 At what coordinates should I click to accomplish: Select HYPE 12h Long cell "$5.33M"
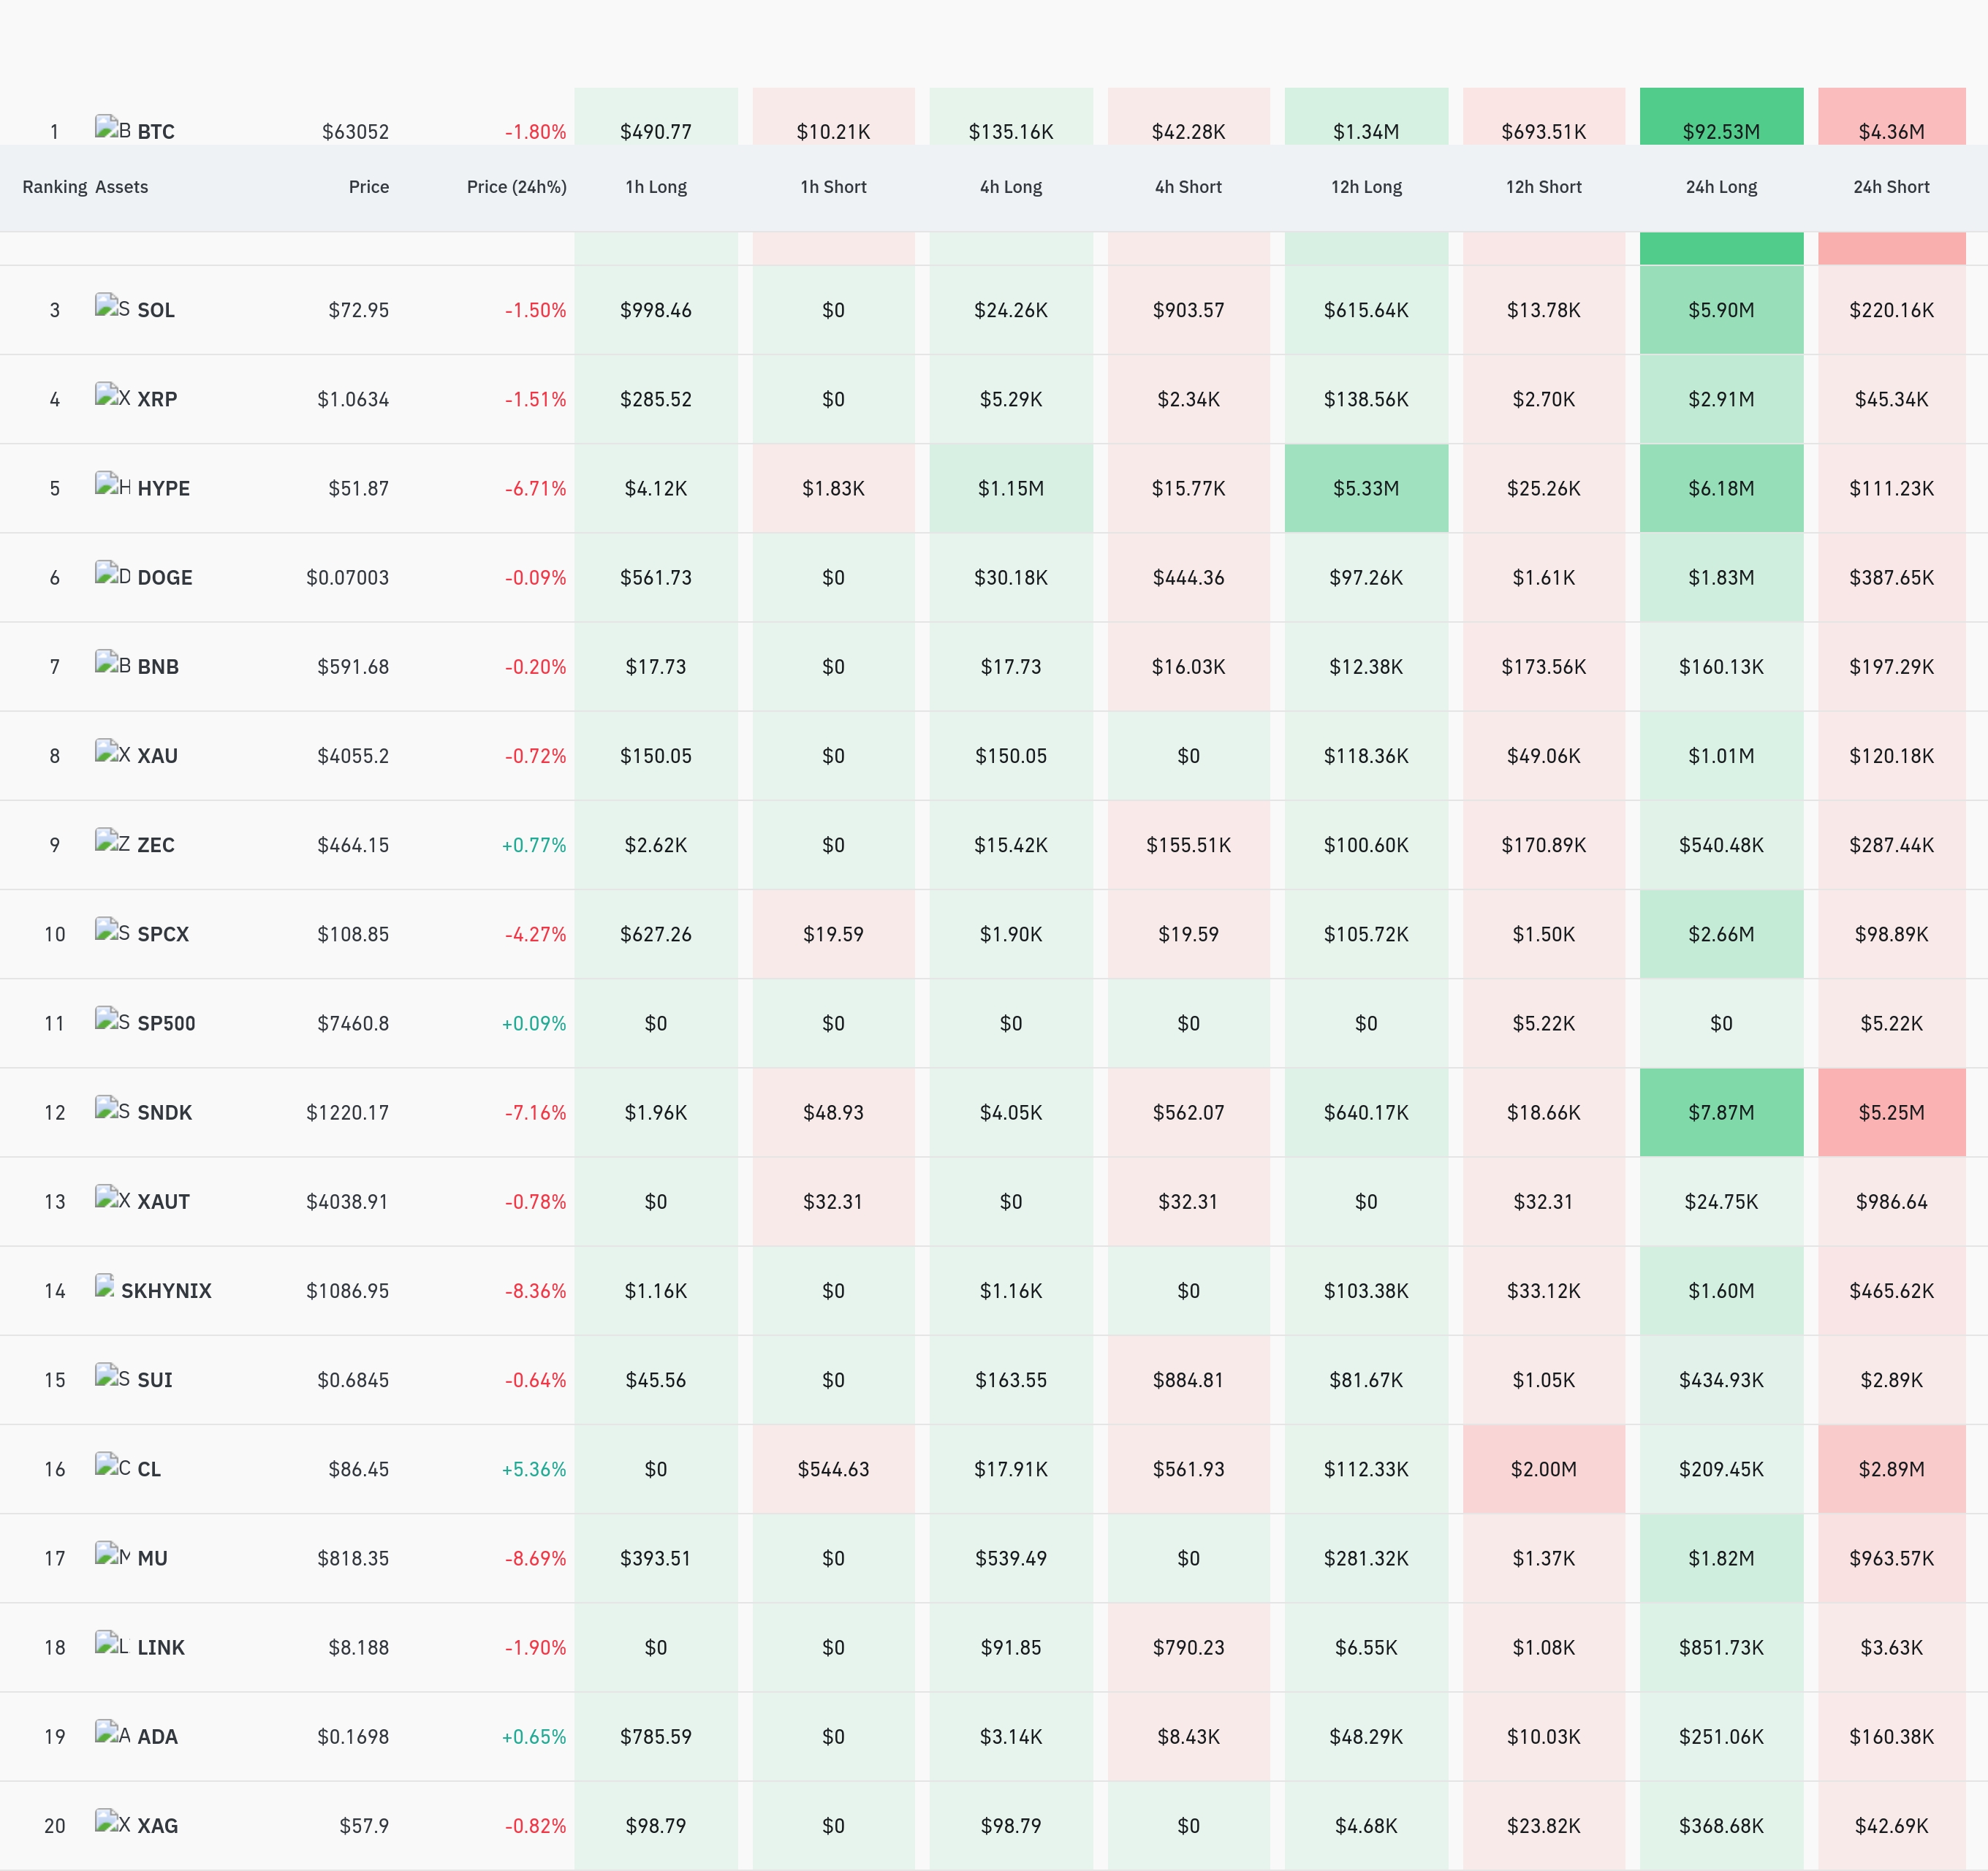point(1367,488)
